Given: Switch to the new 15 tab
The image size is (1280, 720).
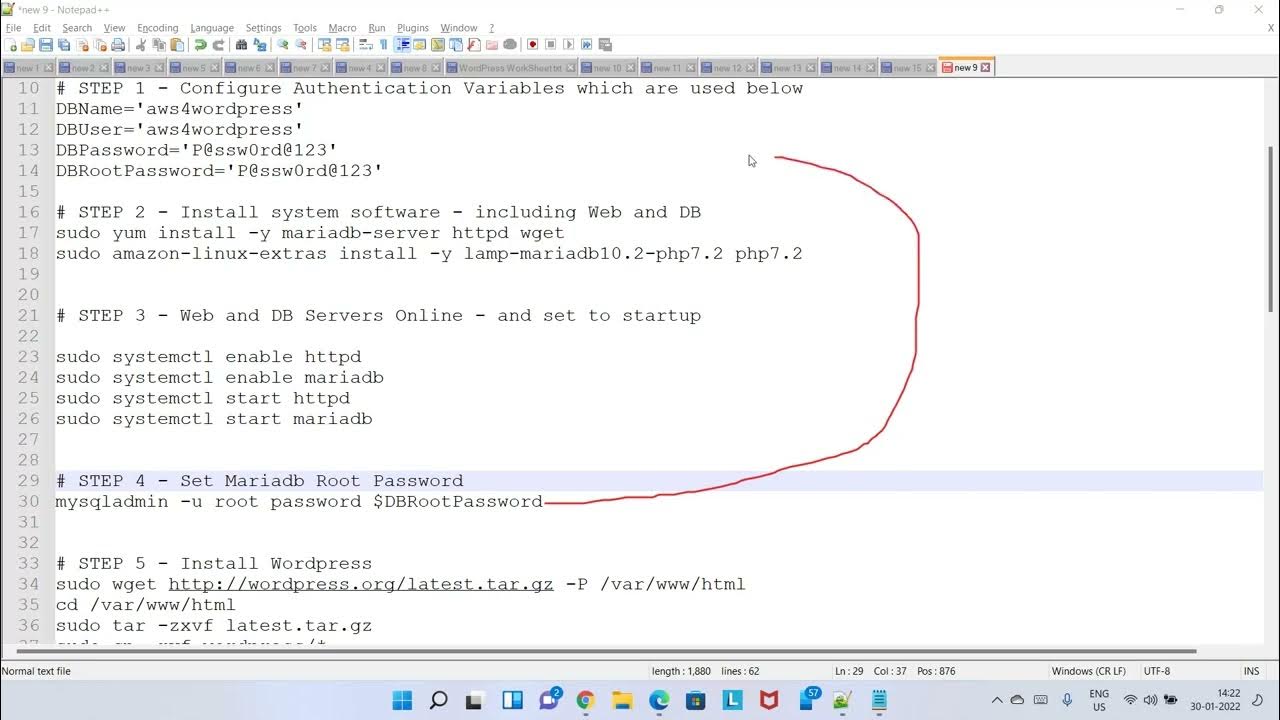Looking at the screenshot, I should coord(908,68).
